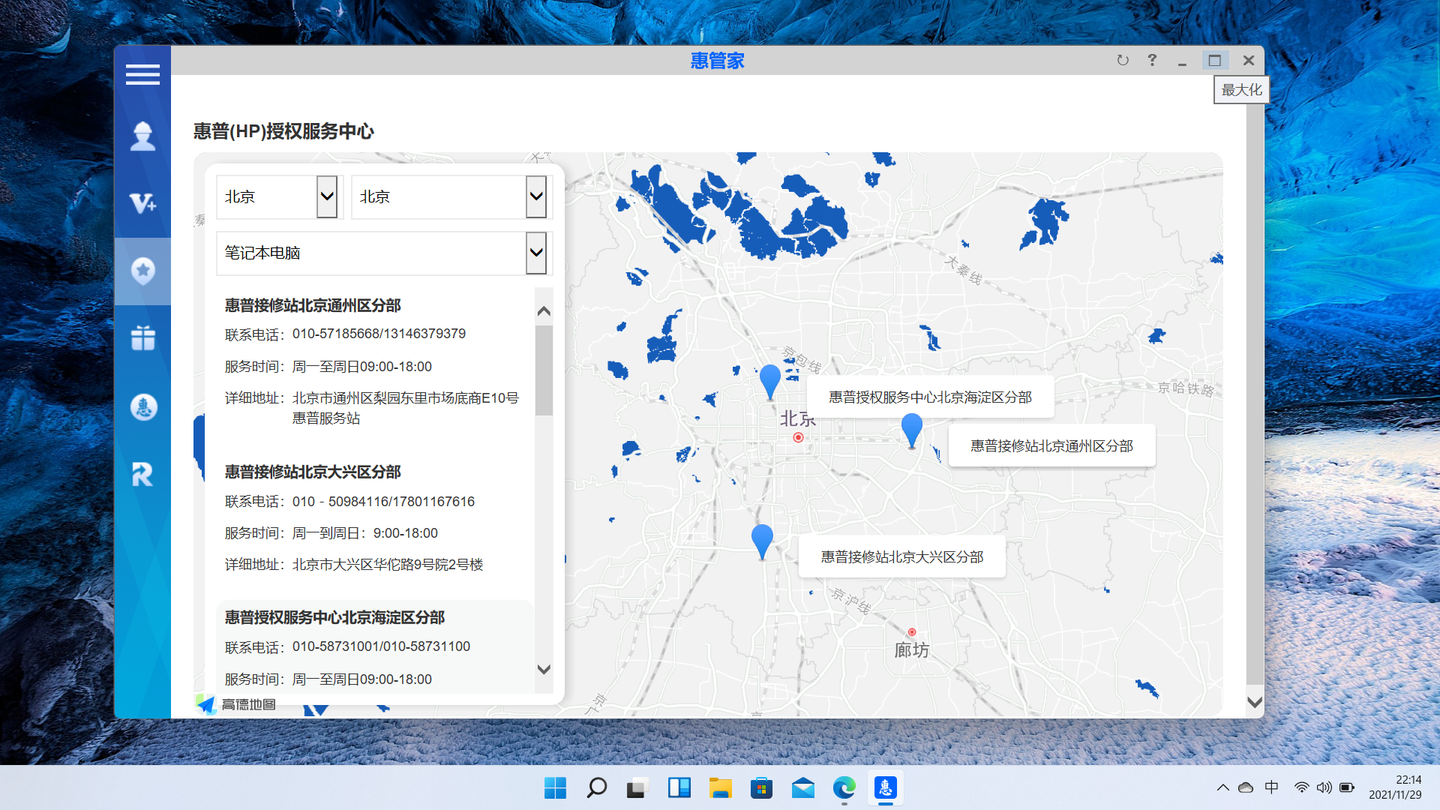Open the city dropdown showing 北京

click(451, 197)
